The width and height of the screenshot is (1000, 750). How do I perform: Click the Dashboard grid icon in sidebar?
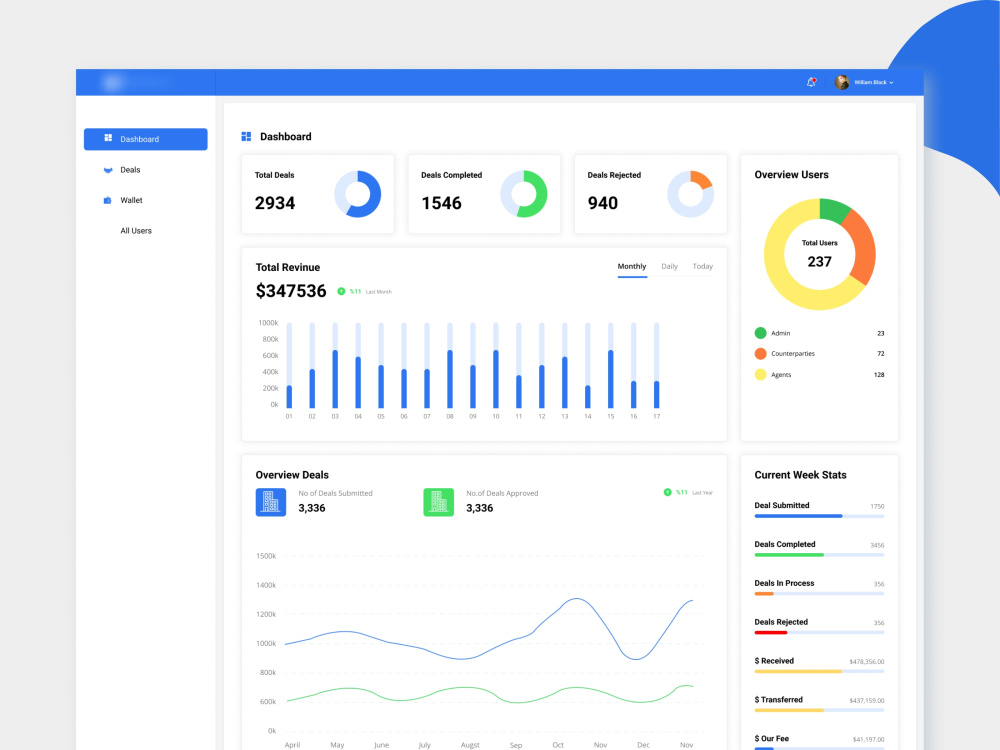point(108,138)
